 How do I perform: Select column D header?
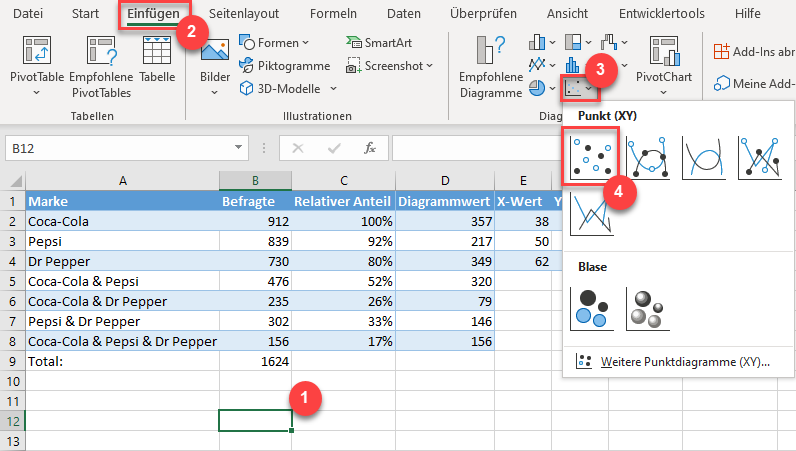(x=445, y=181)
